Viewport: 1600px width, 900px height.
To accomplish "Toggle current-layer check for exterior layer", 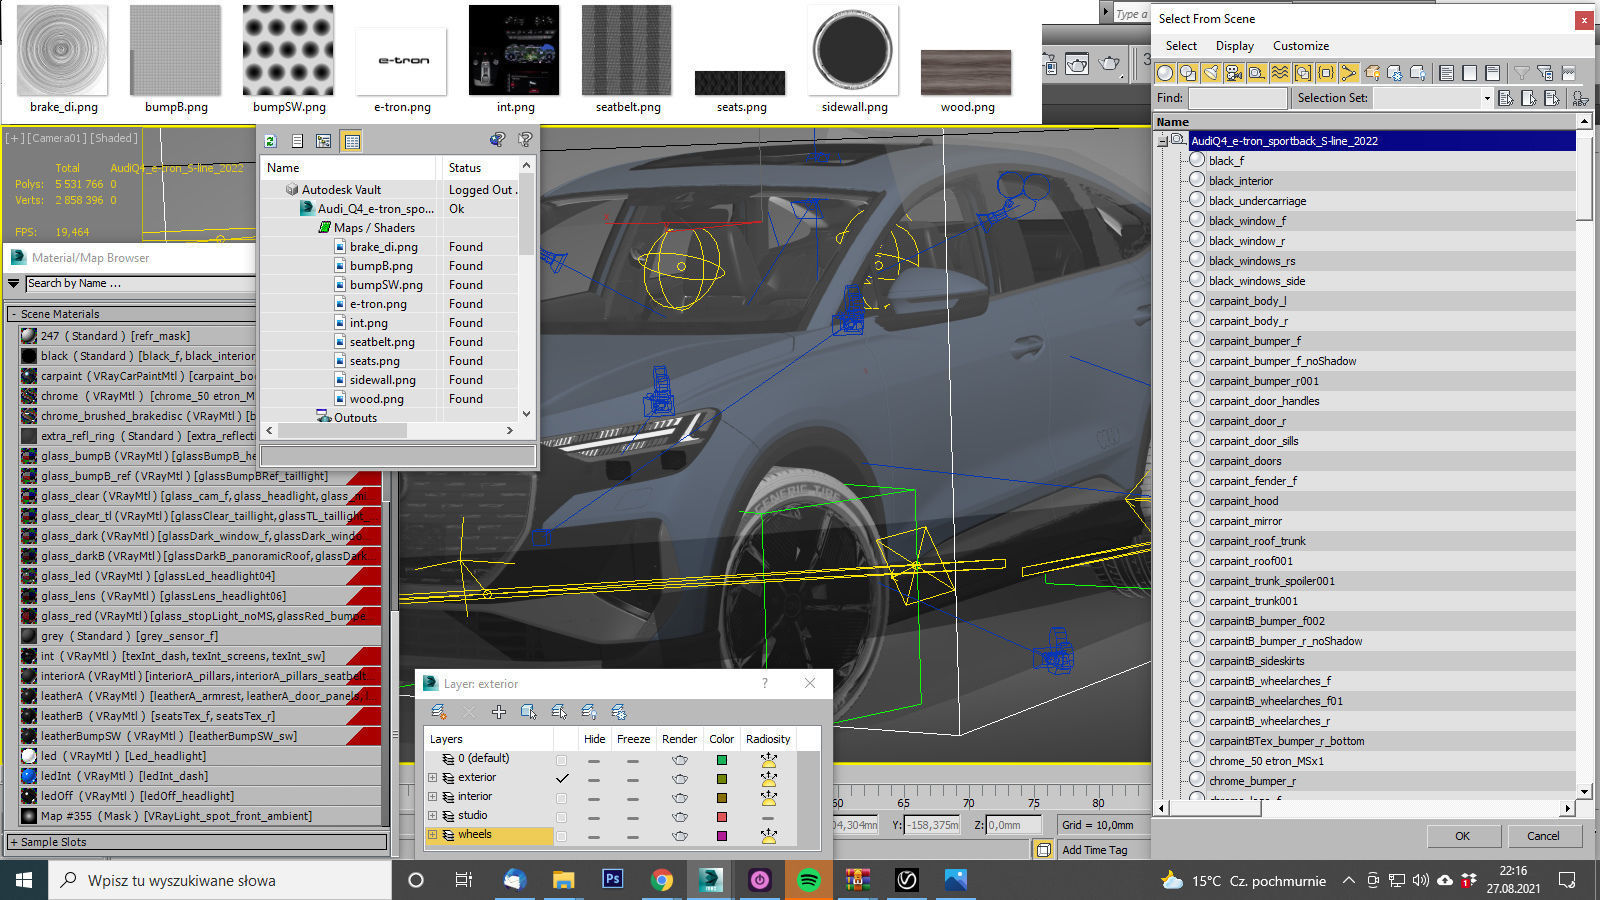I will [562, 779].
